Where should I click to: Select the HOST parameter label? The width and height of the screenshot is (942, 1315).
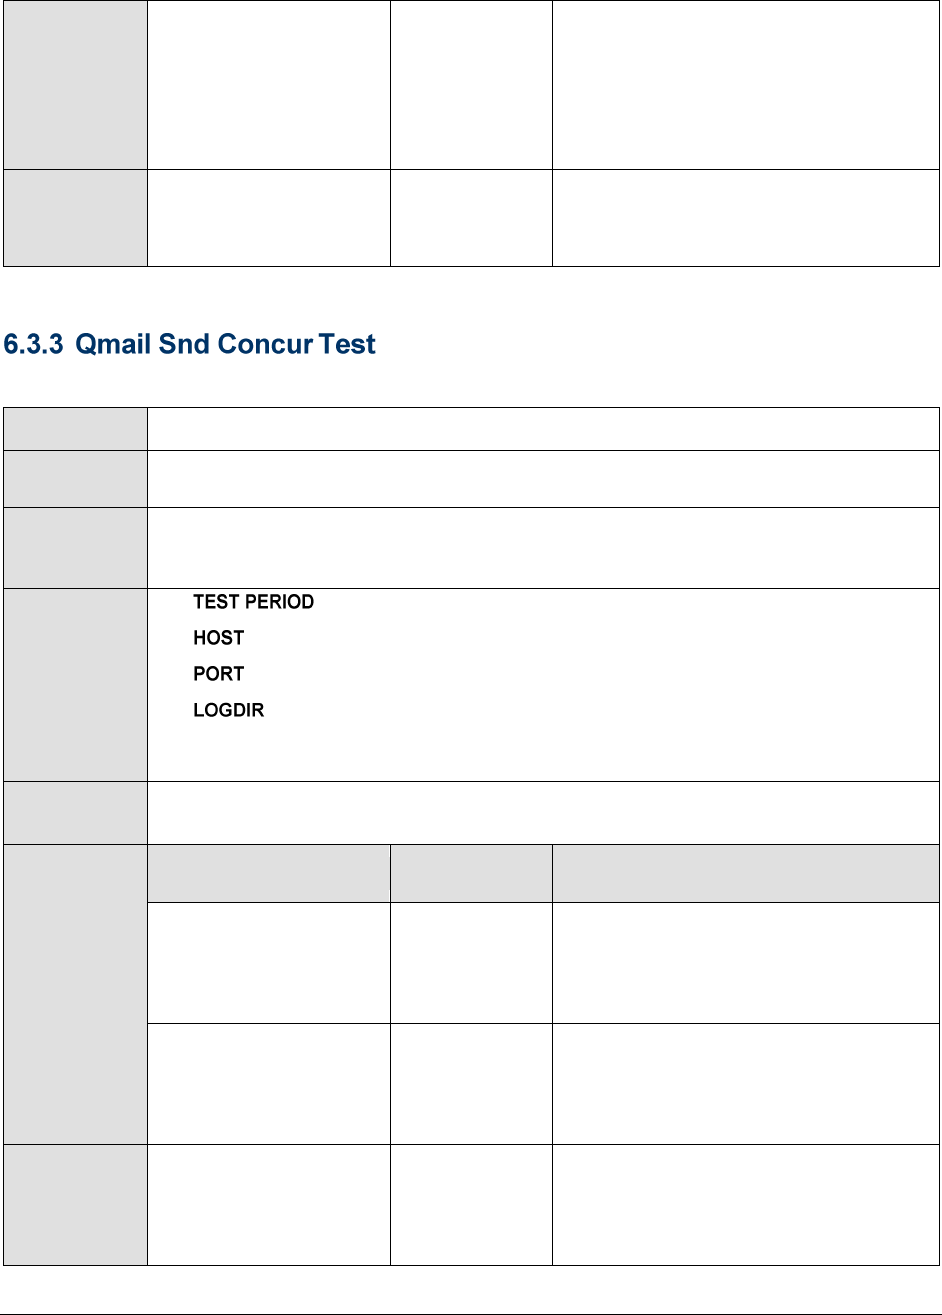[218, 638]
